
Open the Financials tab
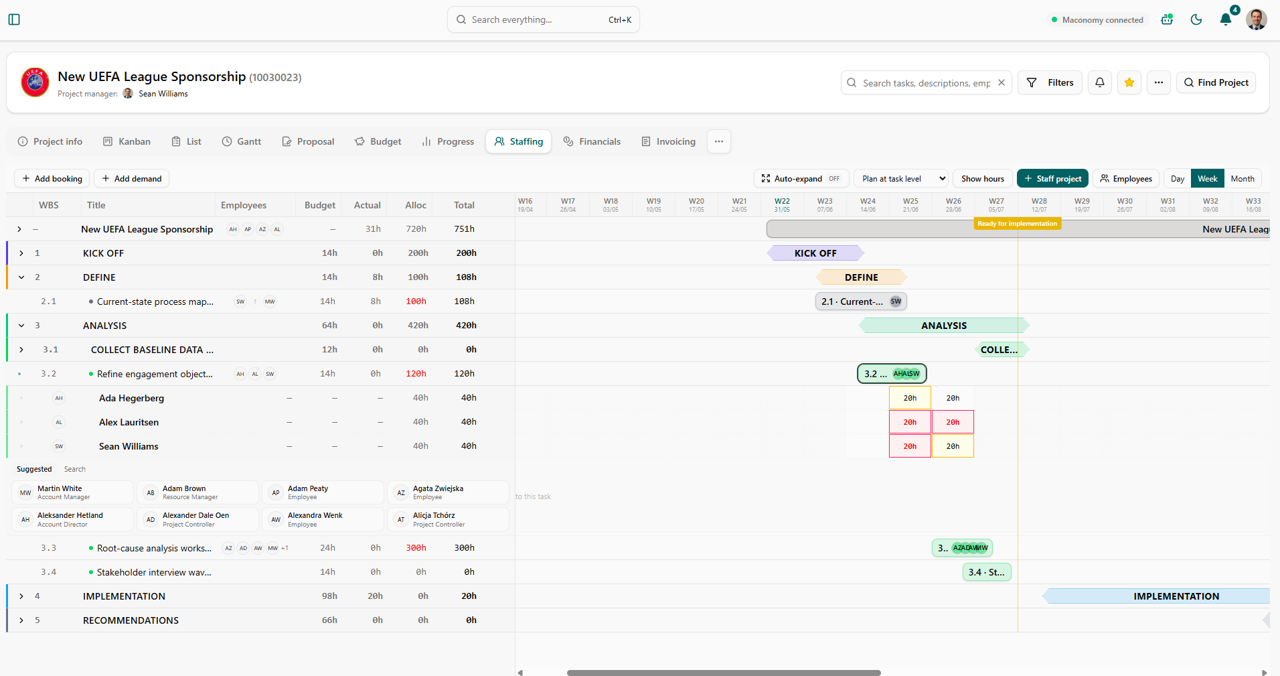[x=592, y=142]
